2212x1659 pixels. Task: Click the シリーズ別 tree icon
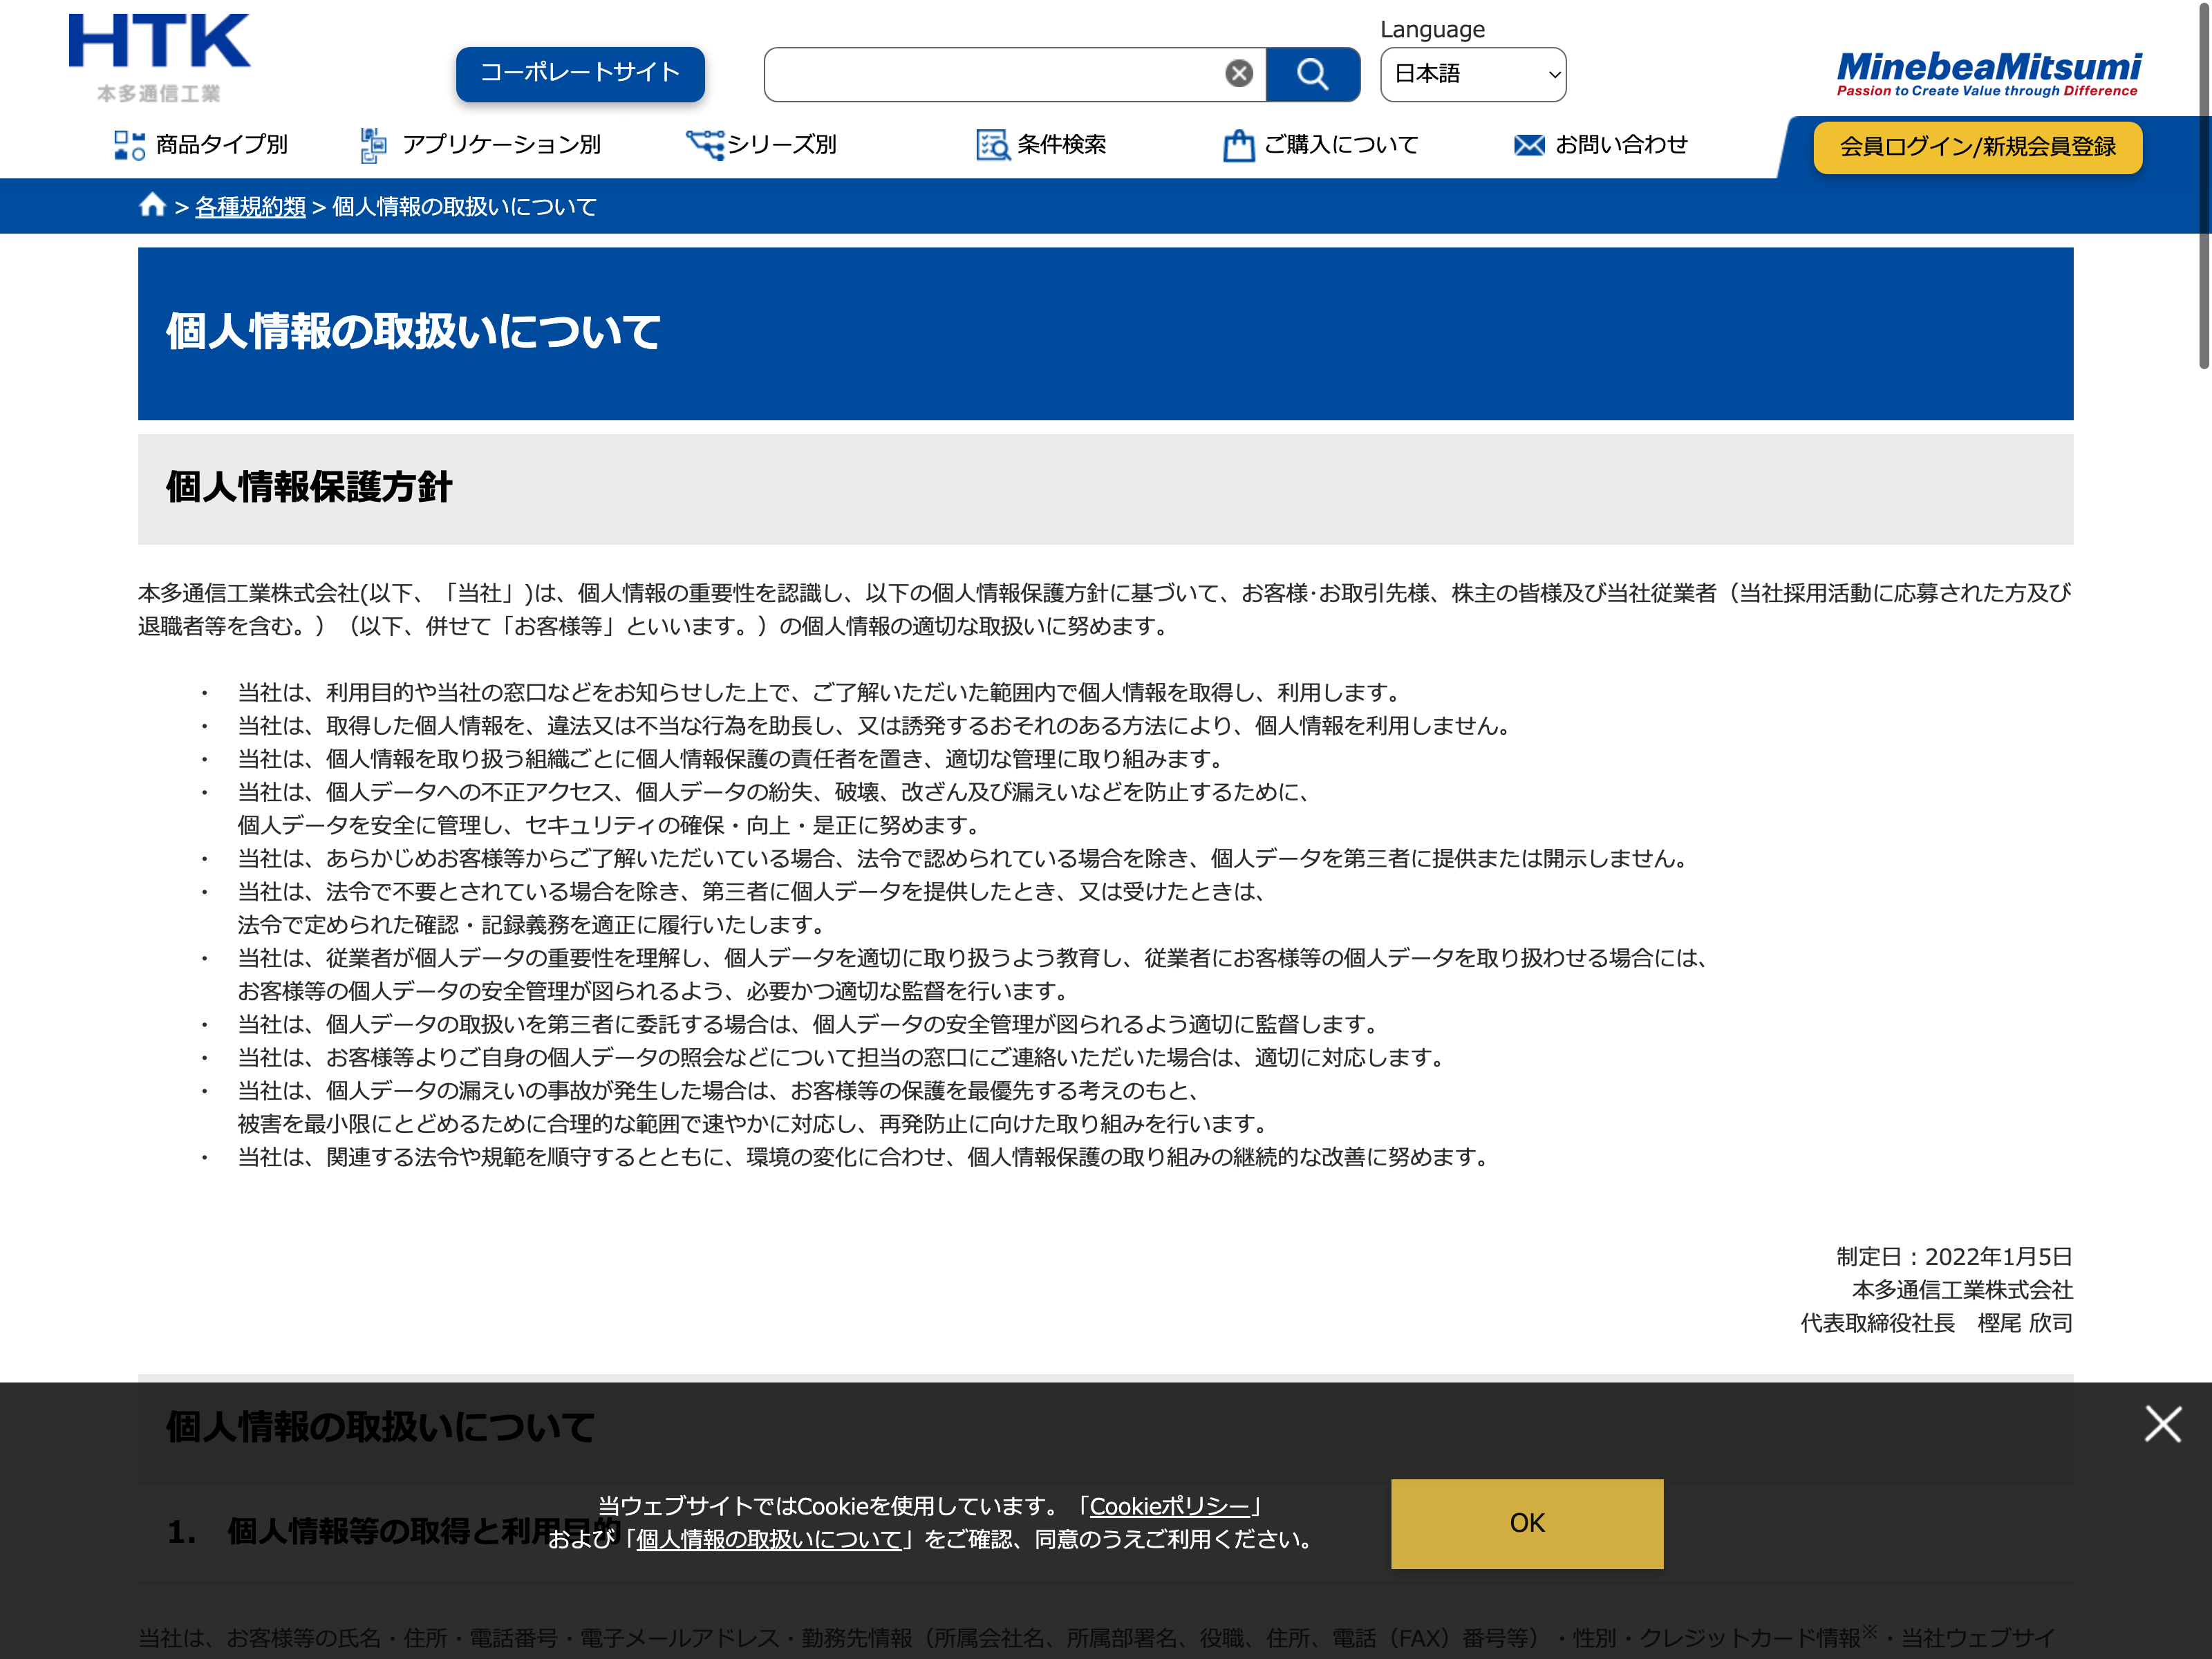click(x=704, y=145)
